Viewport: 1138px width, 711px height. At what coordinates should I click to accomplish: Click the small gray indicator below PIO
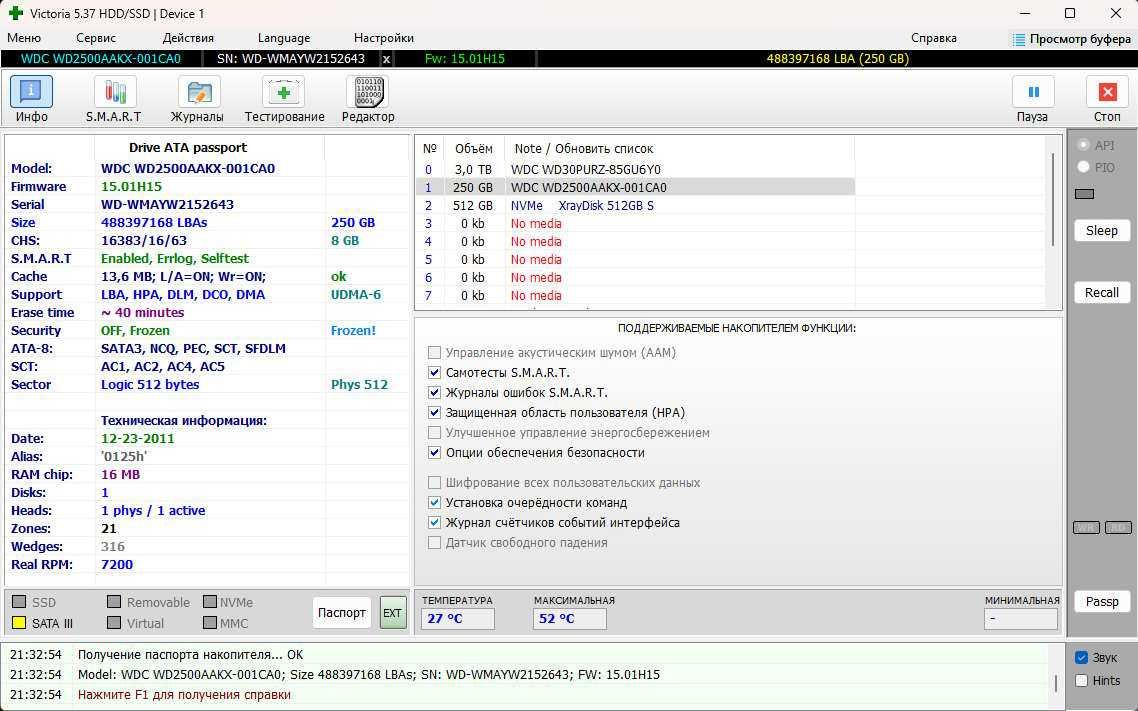pyautogui.click(x=1084, y=194)
